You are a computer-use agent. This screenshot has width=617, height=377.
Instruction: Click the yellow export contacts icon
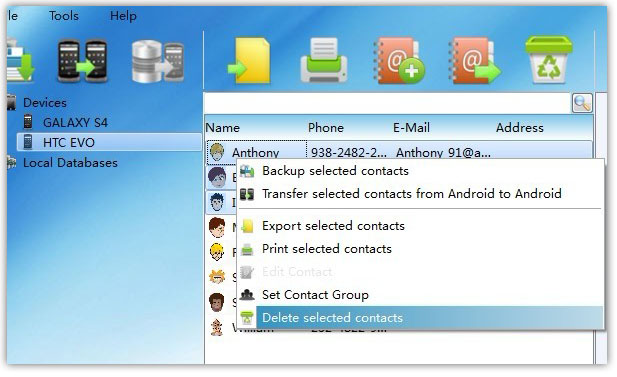click(x=249, y=60)
